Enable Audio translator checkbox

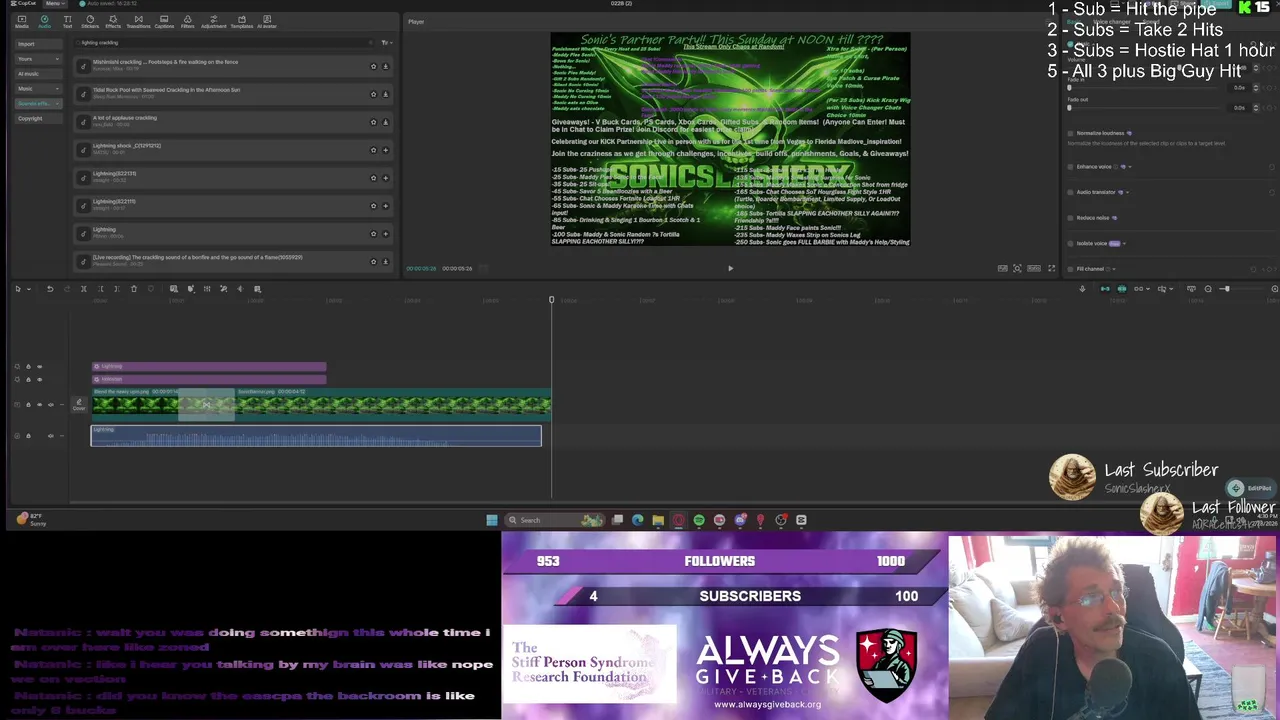(1071, 192)
